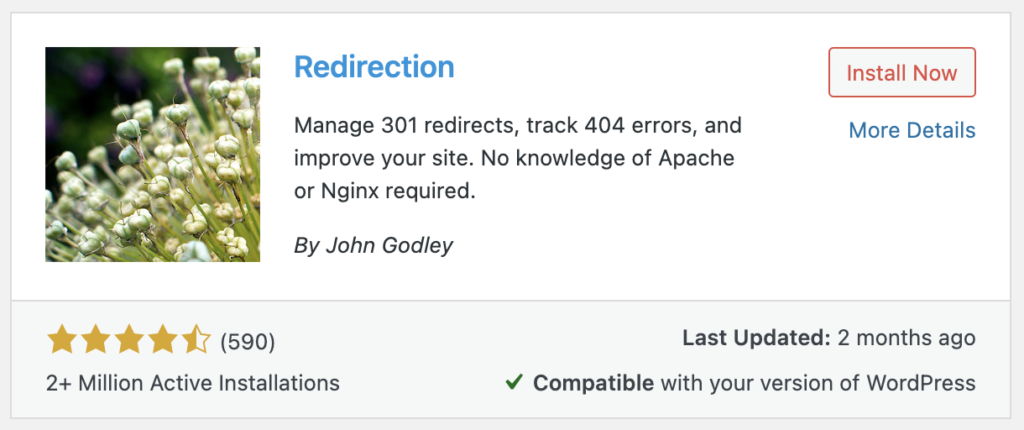
Task: Click the second gold rating star
Action: pyautogui.click(x=95, y=340)
